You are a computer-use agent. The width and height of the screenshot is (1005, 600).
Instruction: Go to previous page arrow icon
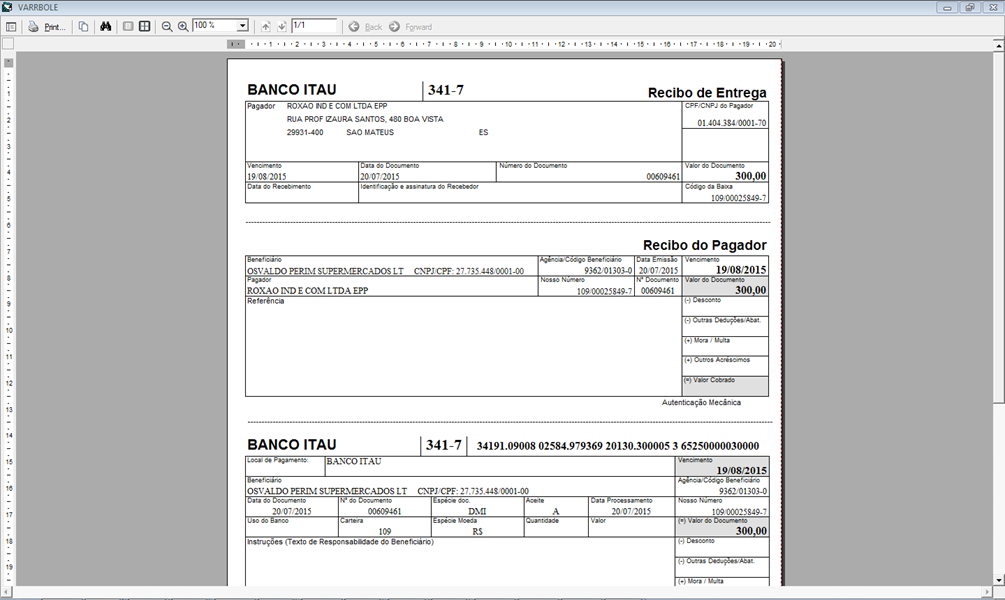pos(265,26)
